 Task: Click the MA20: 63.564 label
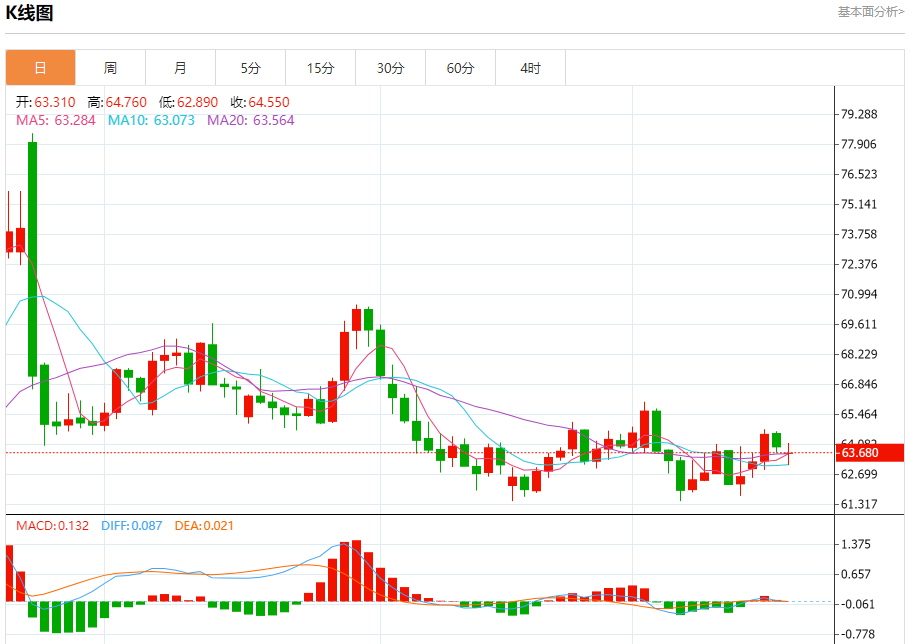tap(251, 120)
